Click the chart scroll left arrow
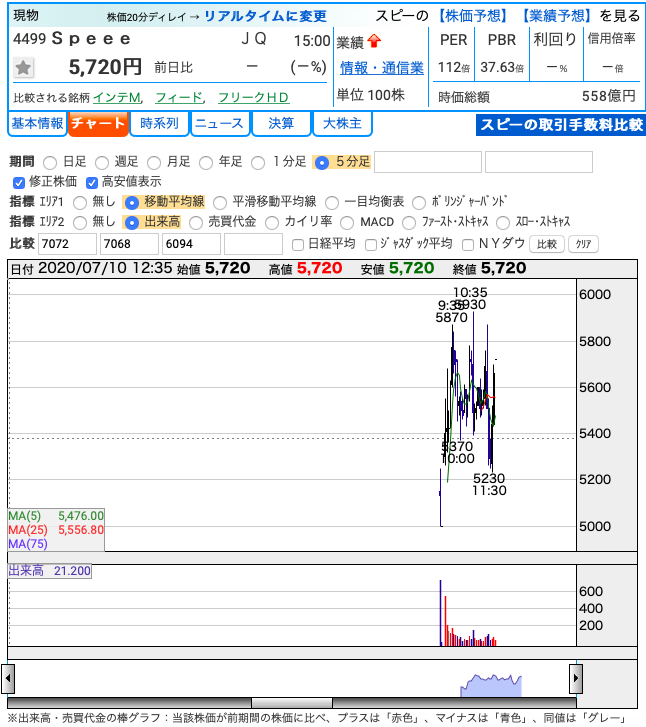Viewport: 646px width, 727px height. click(8, 678)
